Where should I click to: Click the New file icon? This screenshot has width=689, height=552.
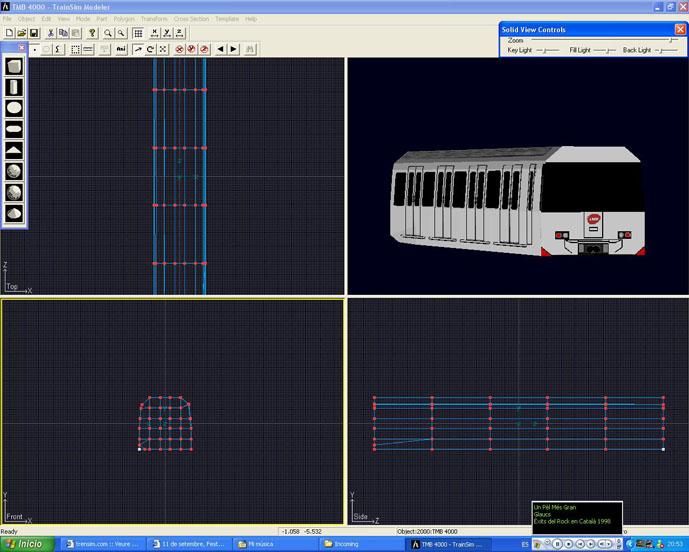coord(8,33)
